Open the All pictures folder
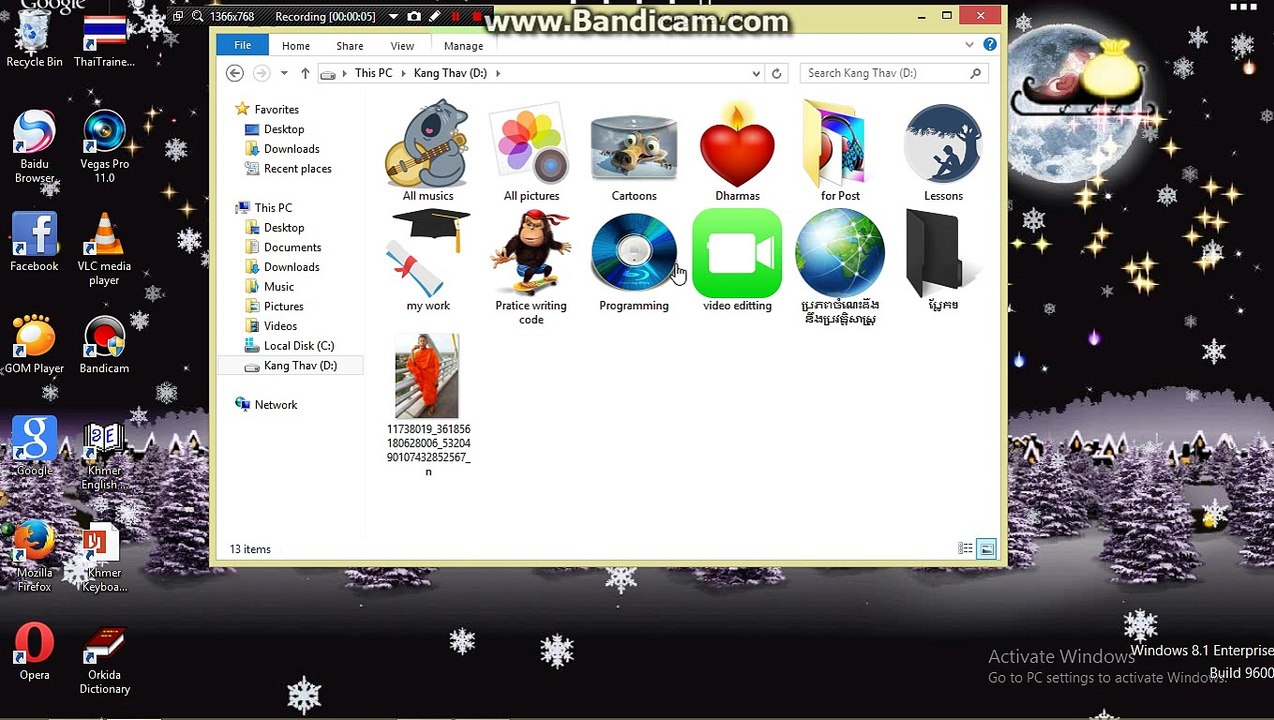 pos(531,150)
